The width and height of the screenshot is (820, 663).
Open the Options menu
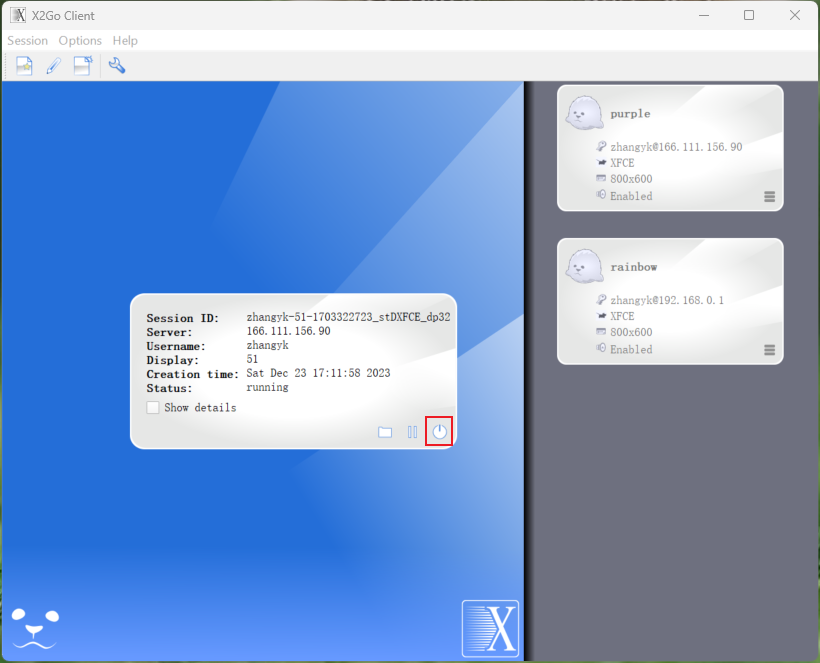[80, 41]
